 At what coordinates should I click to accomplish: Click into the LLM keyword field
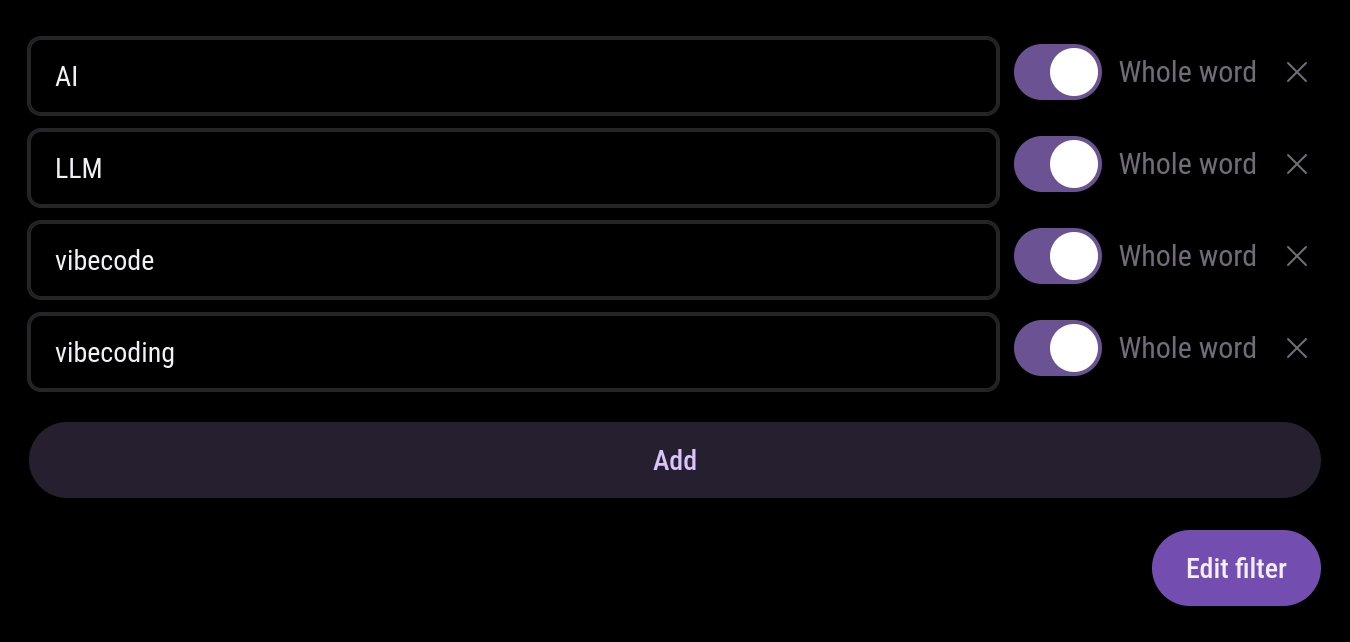click(513, 168)
